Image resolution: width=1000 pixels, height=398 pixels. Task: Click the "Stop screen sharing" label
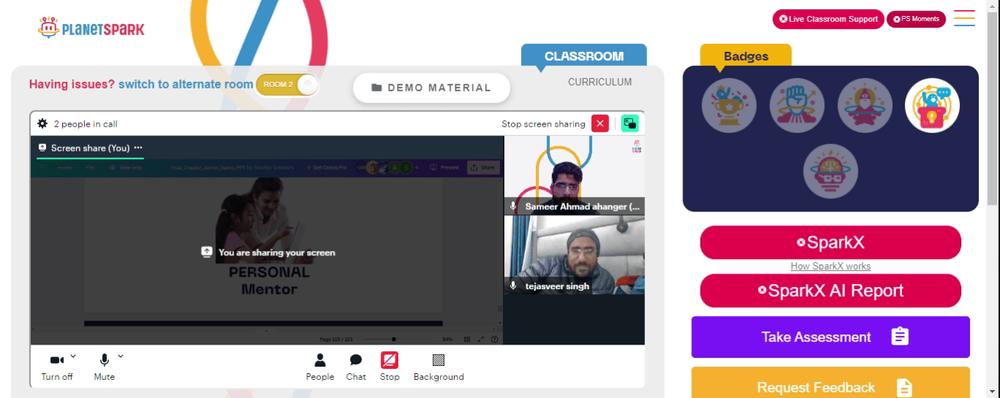(543, 124)
